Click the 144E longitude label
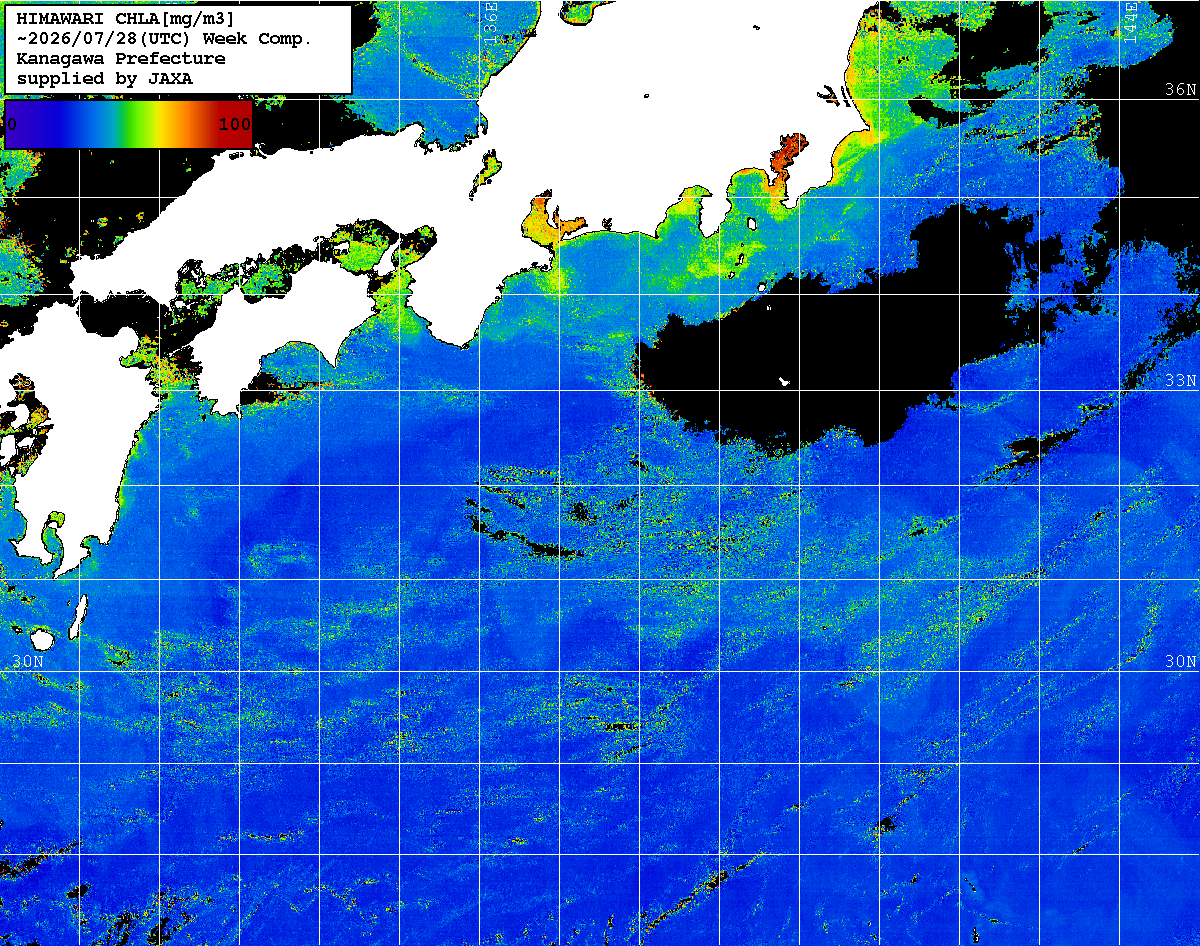This screenshot has width=1200, height=946. point(1130,20)
